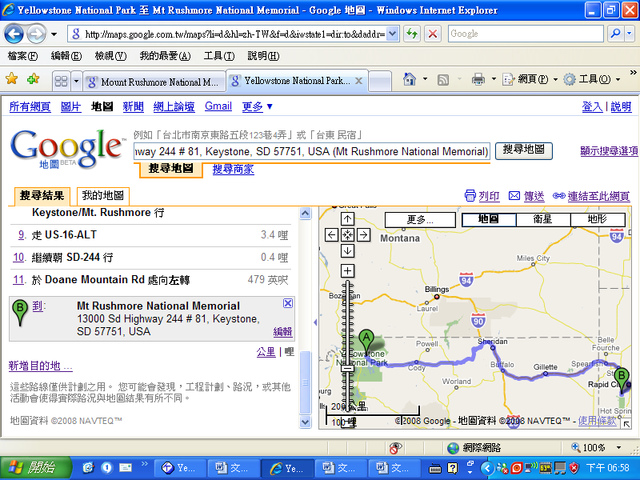This screenshot has width=640, height=480.
Task: Open the 說明(H) menu
Action: tap(263, 56)
